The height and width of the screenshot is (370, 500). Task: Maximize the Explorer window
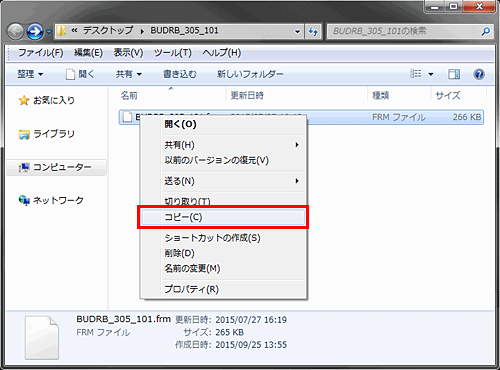[453, 6]
